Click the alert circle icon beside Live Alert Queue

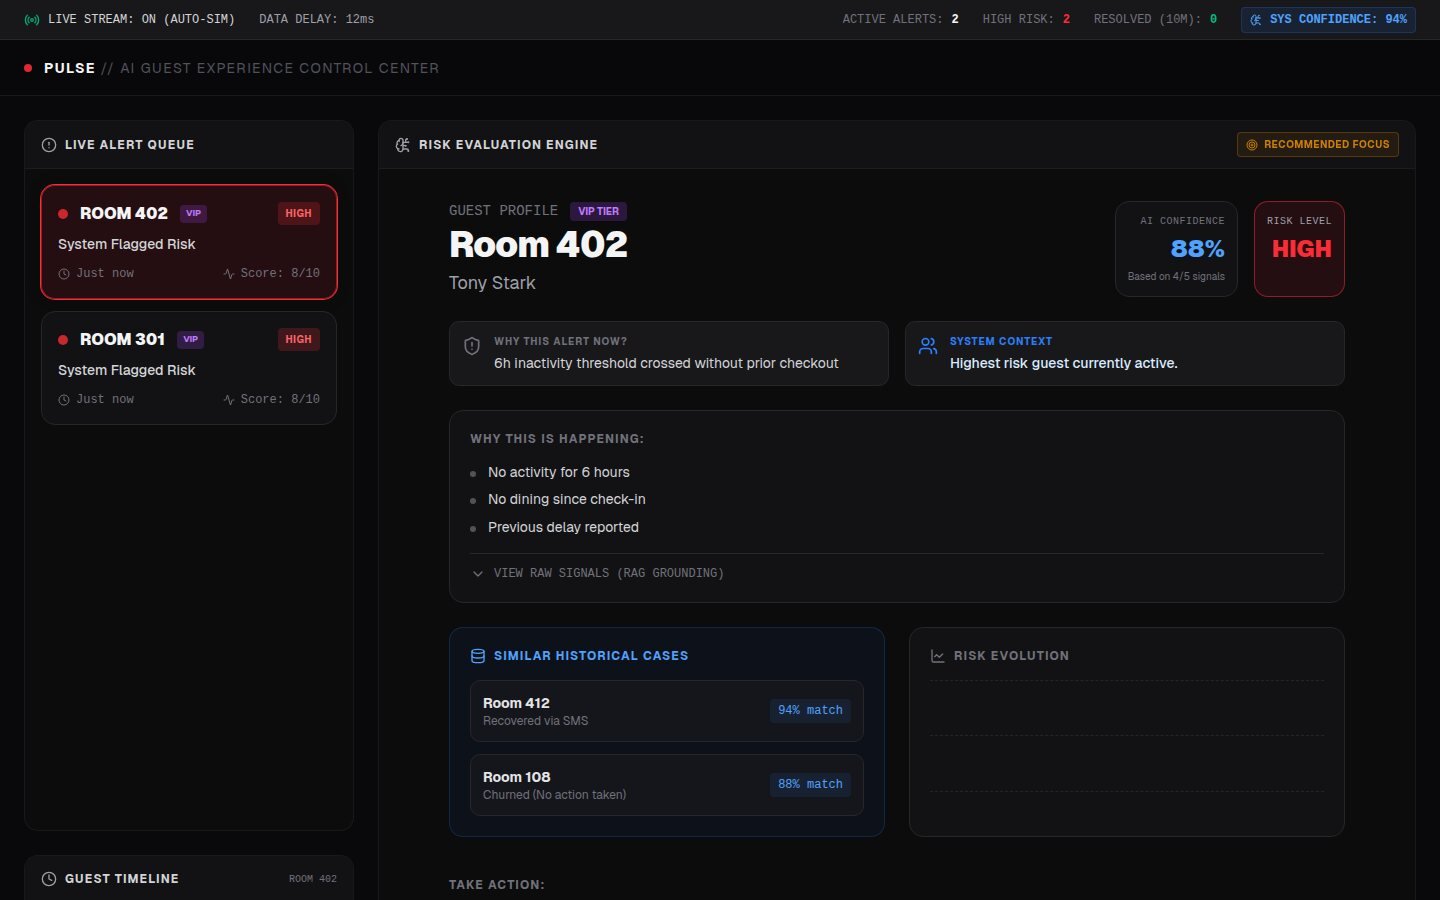pos(49,145)
